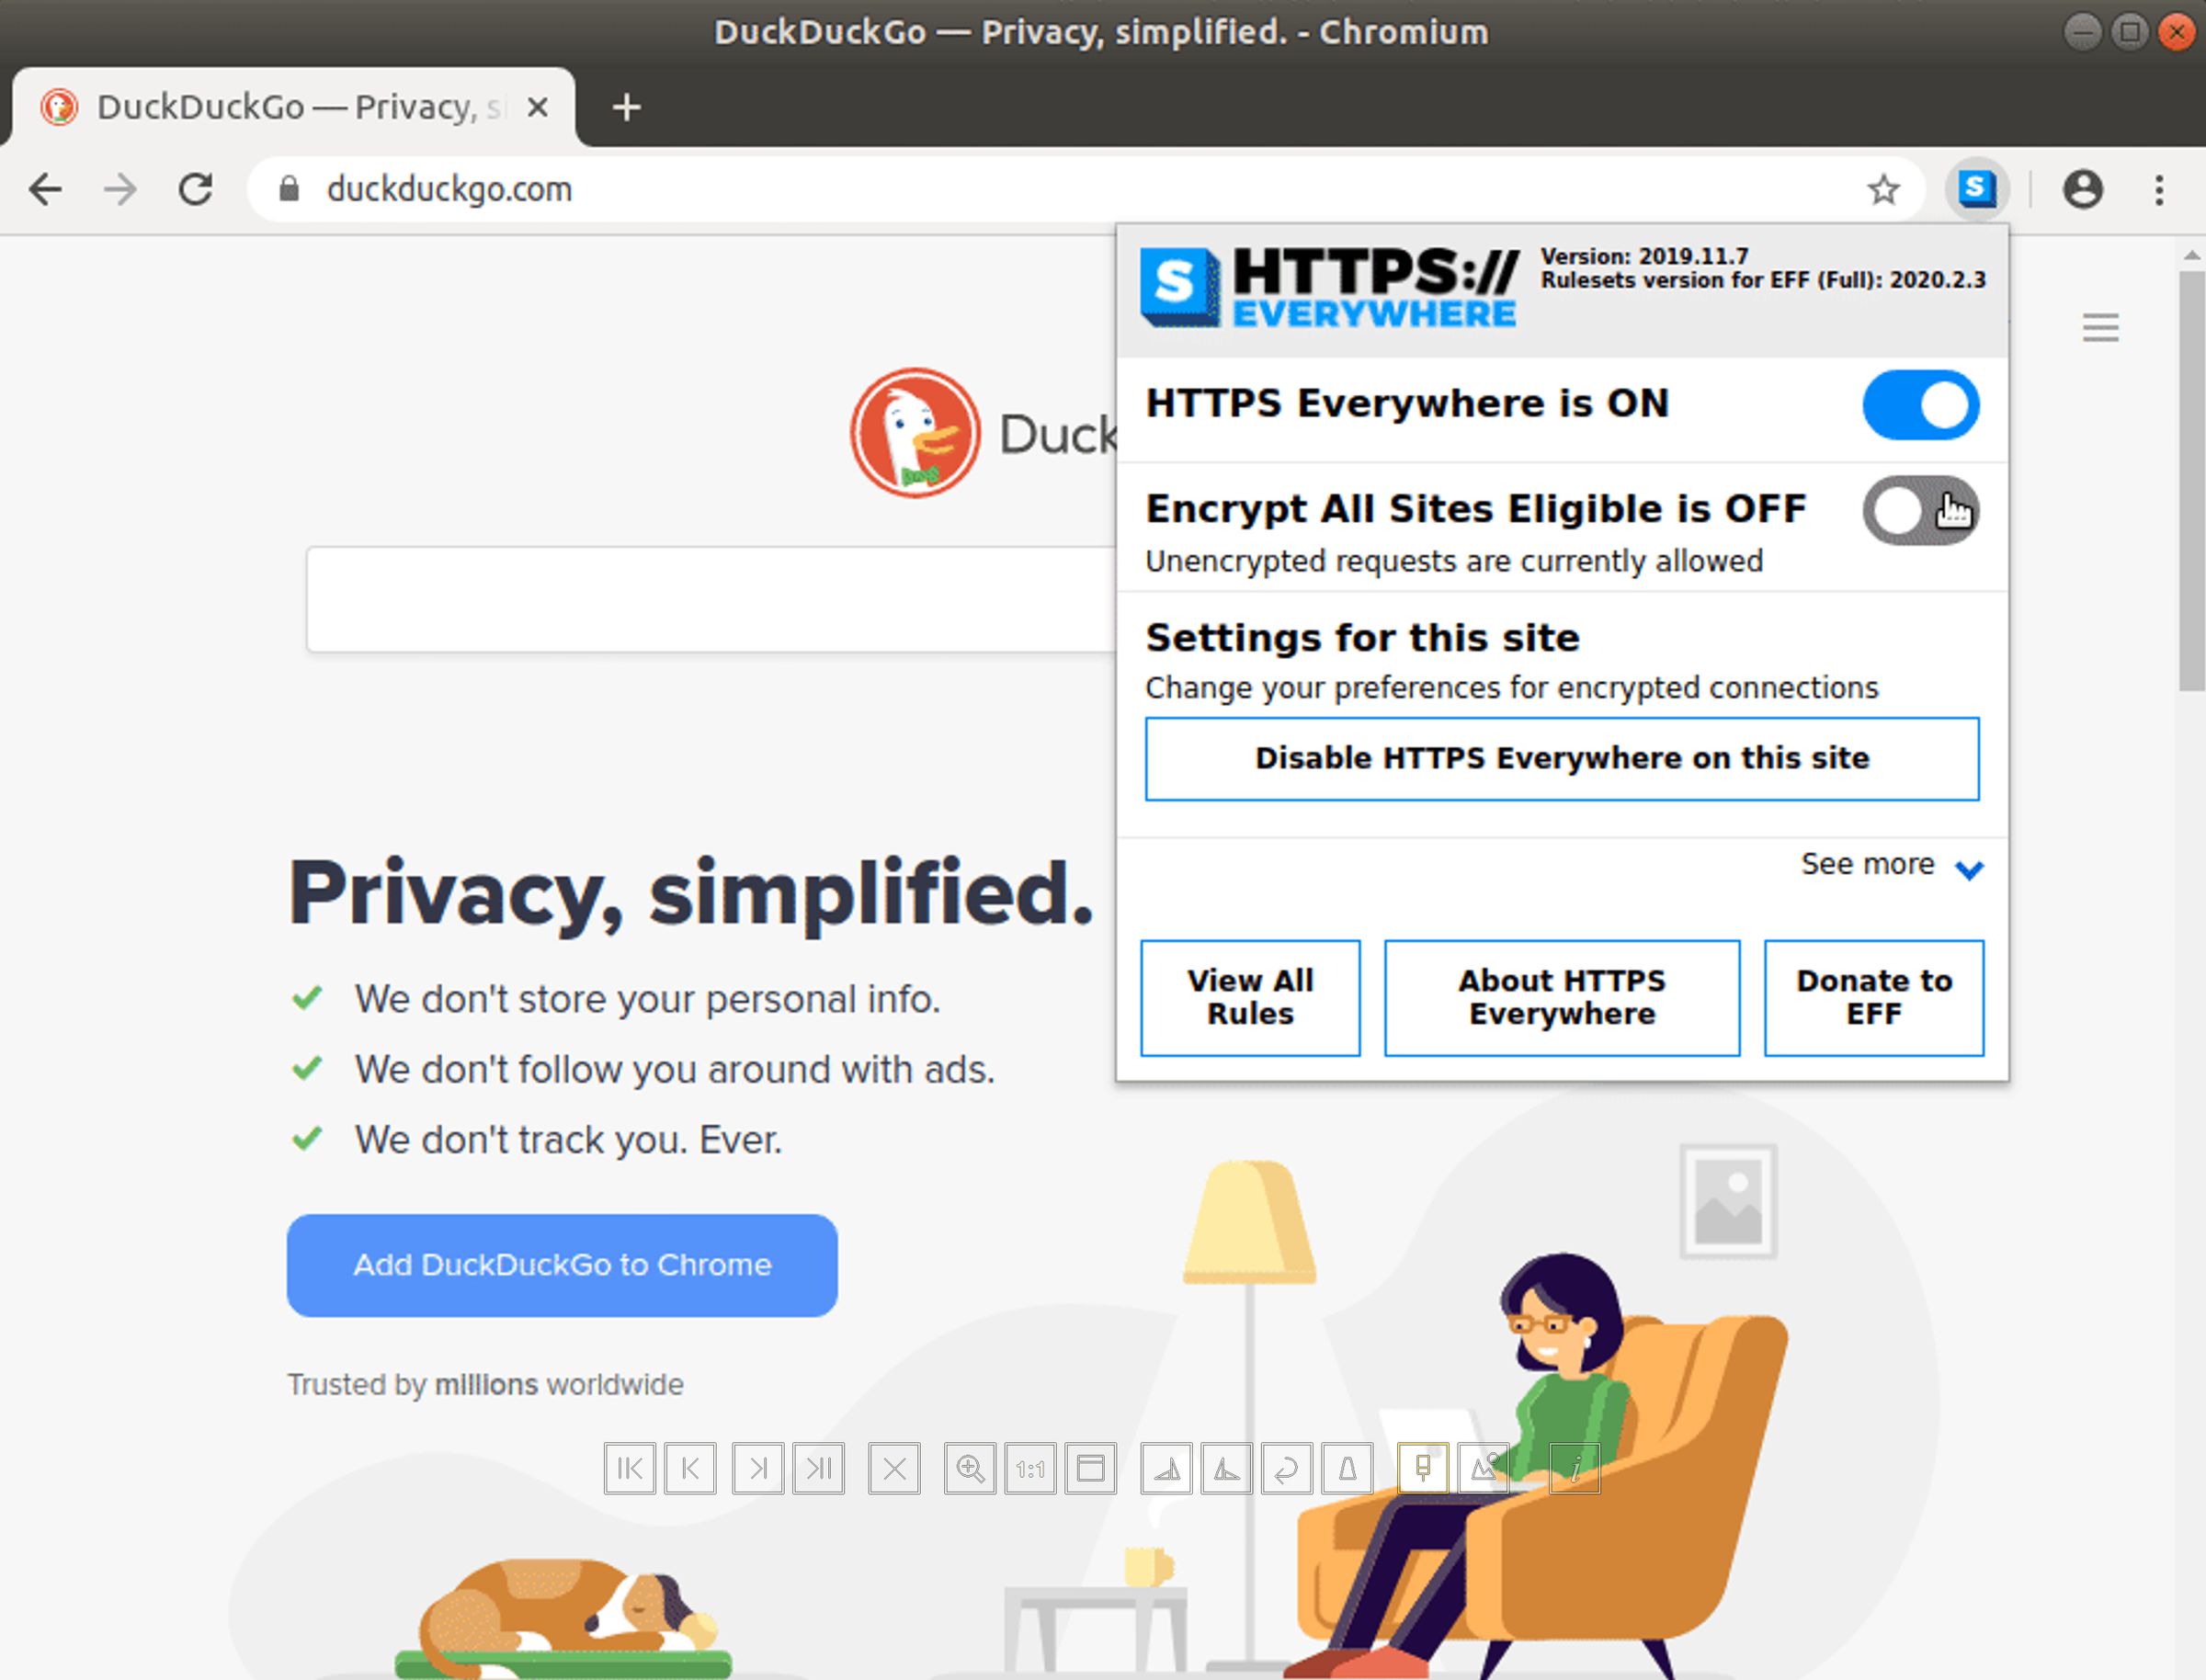Click the address bar input field
2206x1680 pixels.
pos(1059,188)
